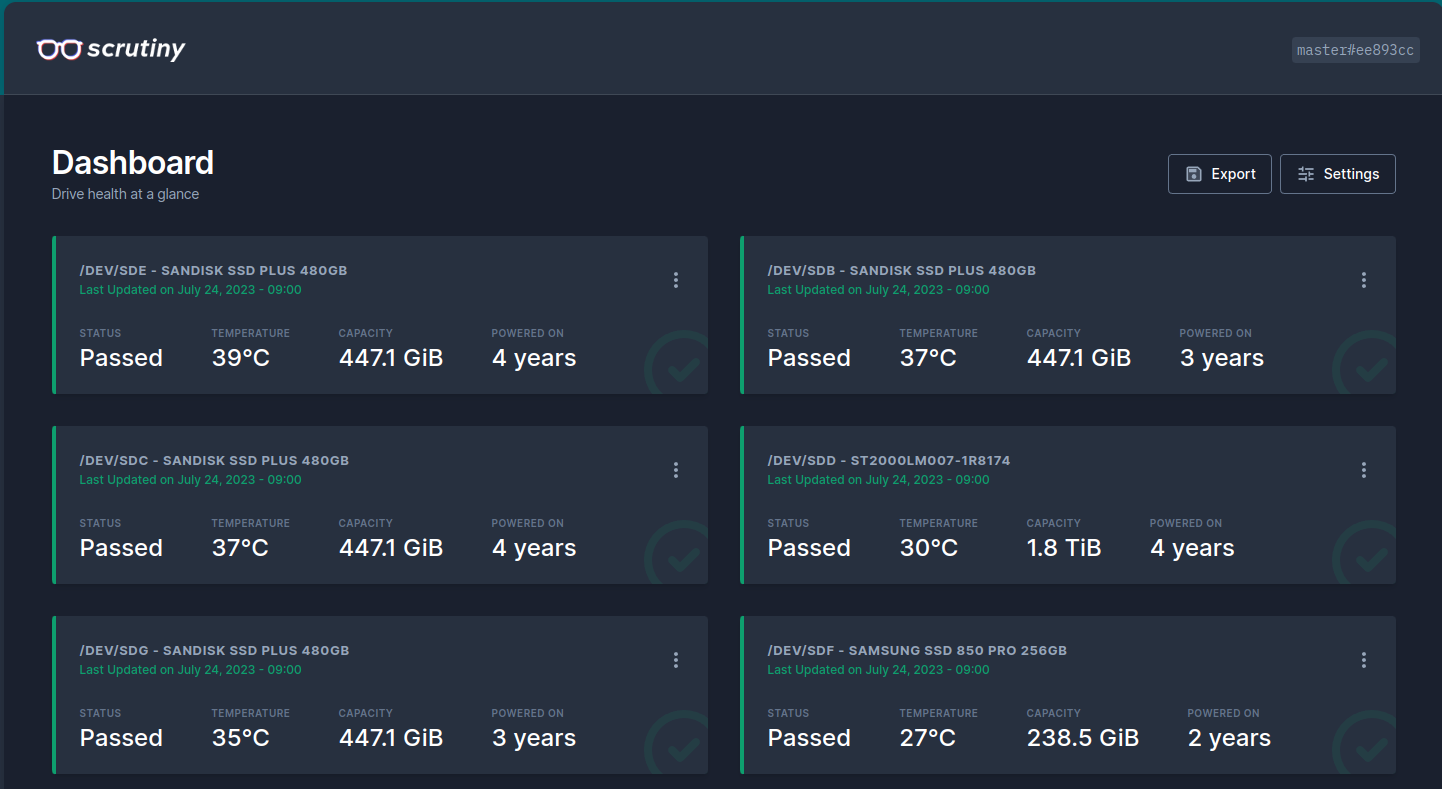Click the Passed status on /dev/sdd

pos(809,548)
